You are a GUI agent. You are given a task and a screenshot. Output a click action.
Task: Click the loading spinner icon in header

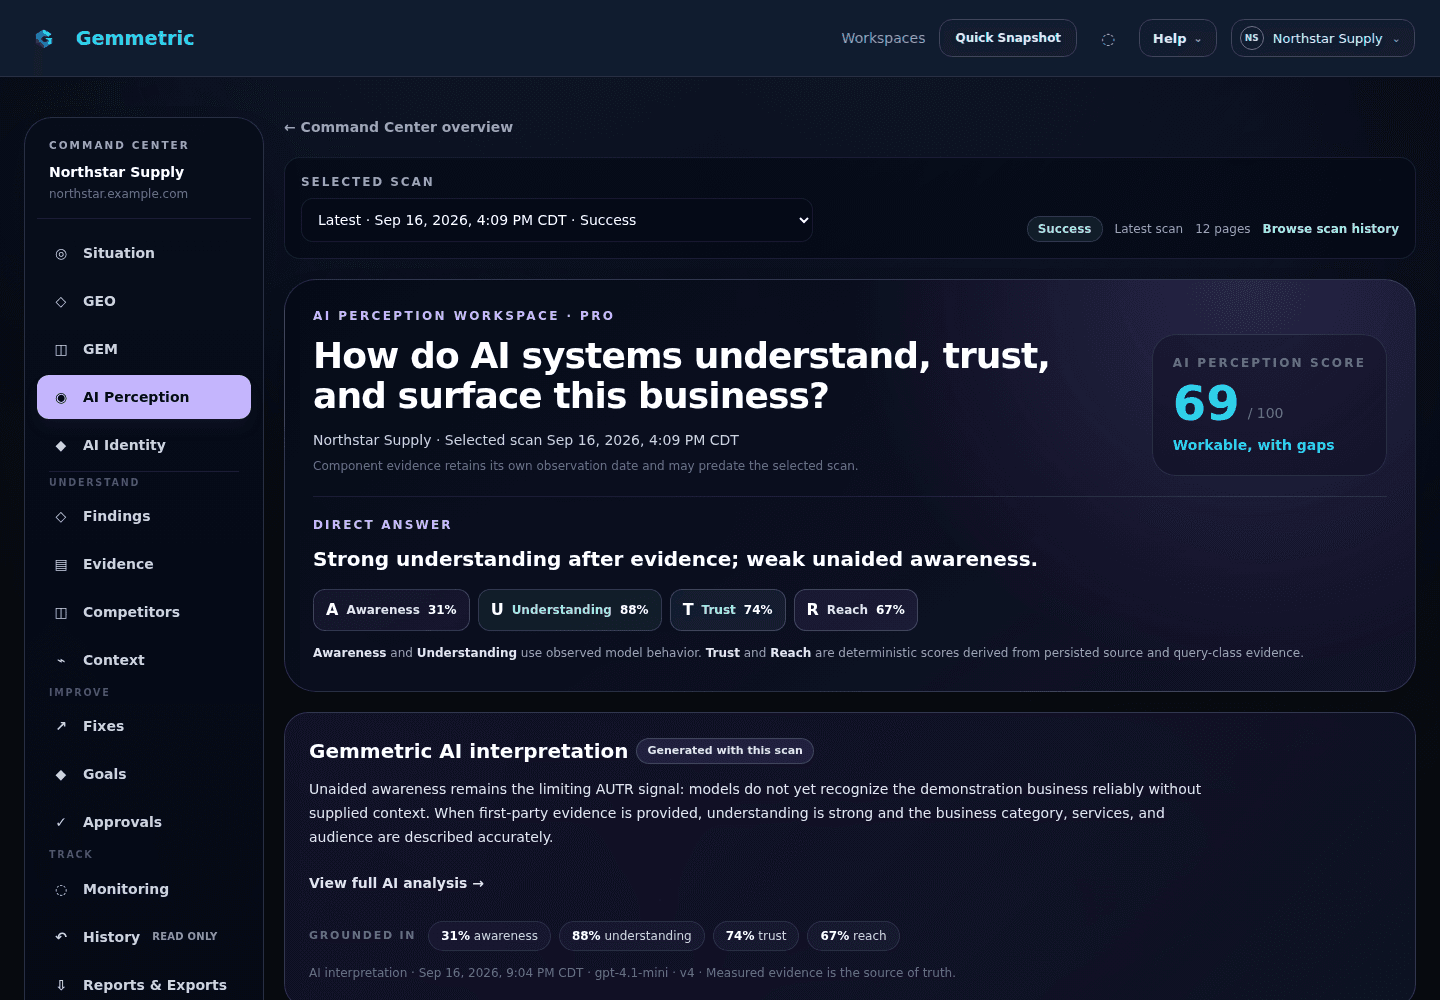[x=1108, y=40]
